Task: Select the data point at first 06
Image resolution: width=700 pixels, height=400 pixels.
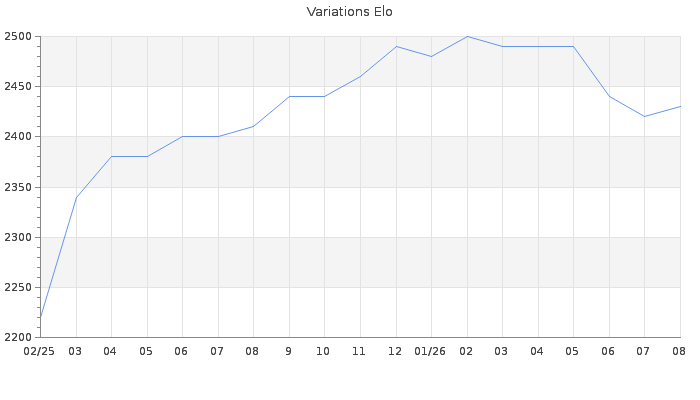Action: (183, 137)
